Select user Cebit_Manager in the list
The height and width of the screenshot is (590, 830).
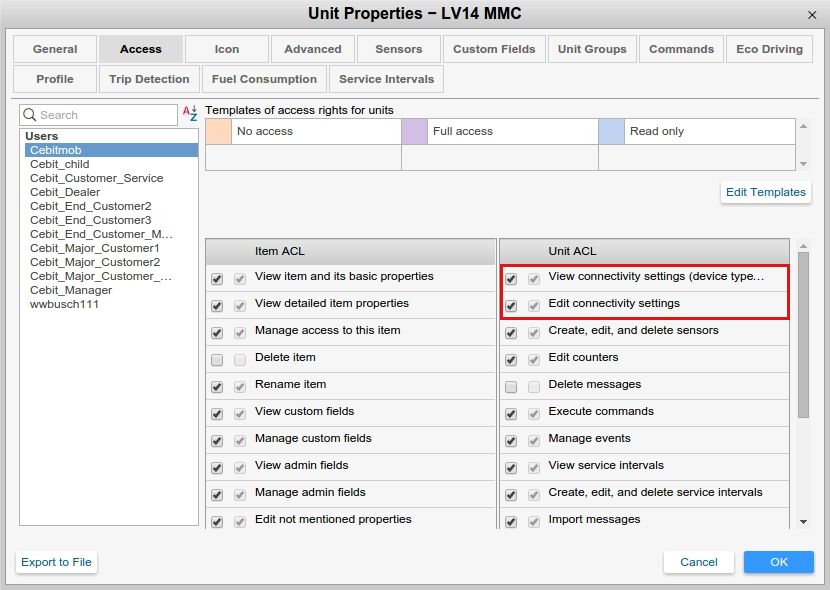pos(71,290)
